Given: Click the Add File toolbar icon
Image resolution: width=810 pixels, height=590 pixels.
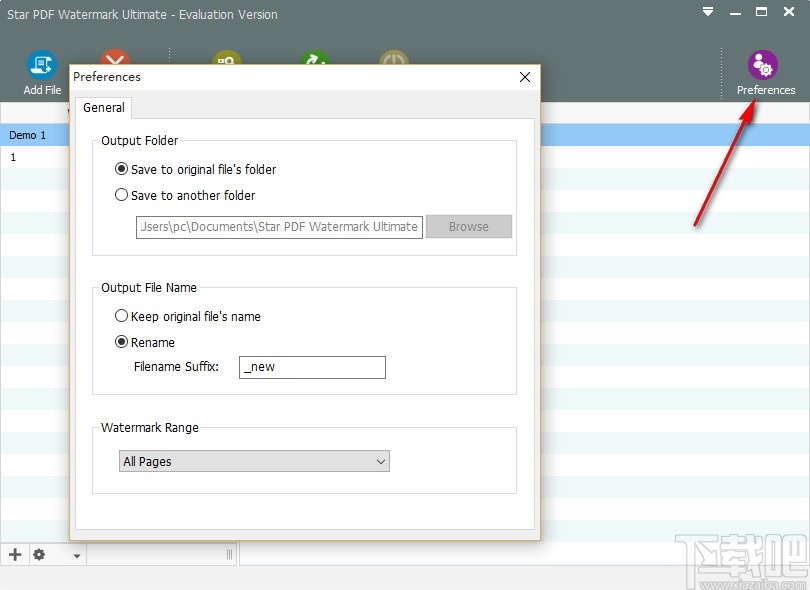Looking at the screenshot, I should pyautogui.click(x=42, y=72).
